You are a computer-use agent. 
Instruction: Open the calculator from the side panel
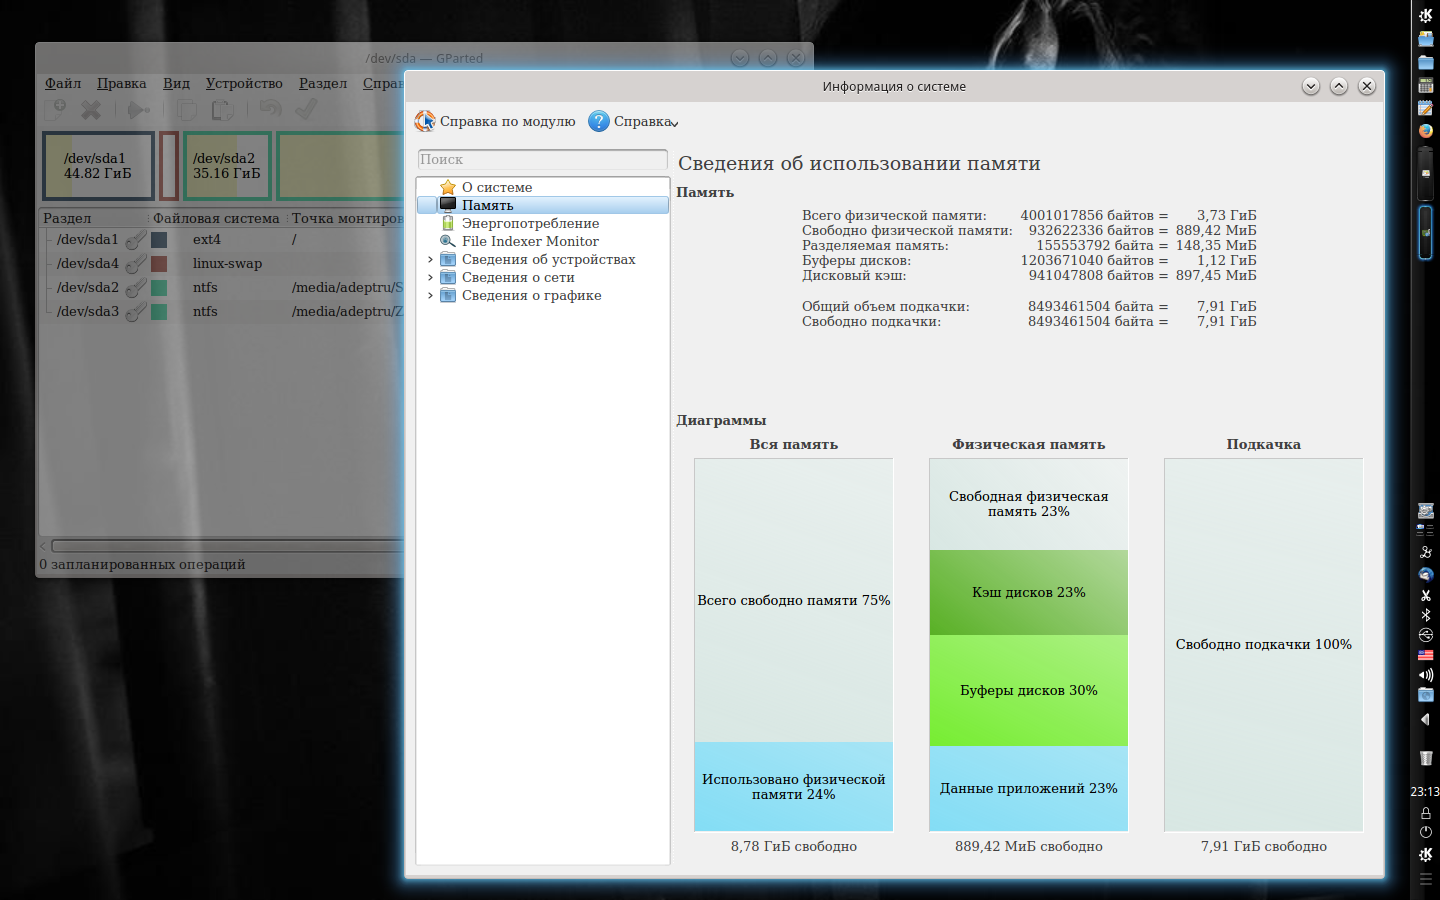[1426, 85]
